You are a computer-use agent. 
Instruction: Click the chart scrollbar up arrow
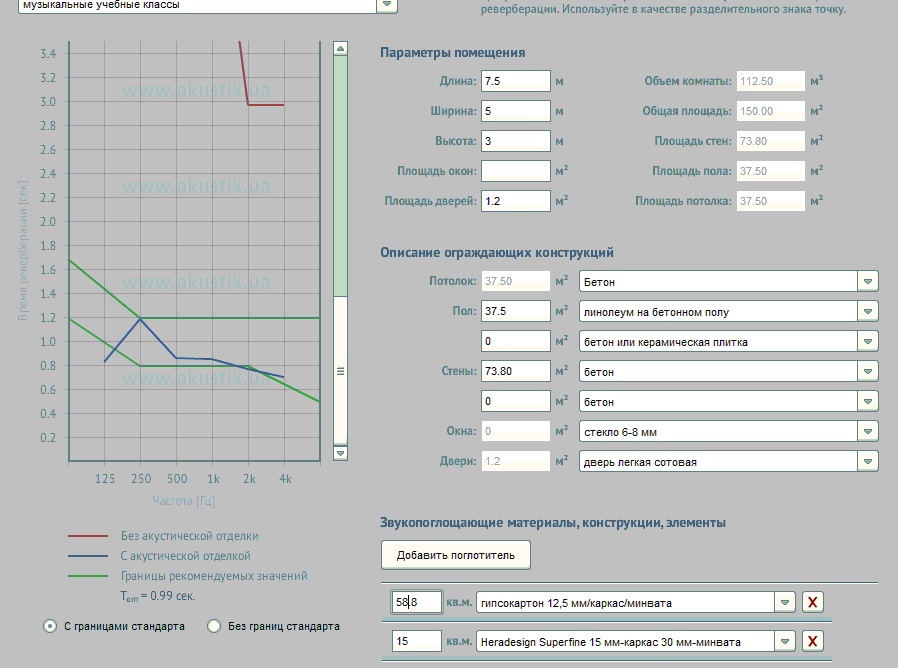click(x=340, y=48)
